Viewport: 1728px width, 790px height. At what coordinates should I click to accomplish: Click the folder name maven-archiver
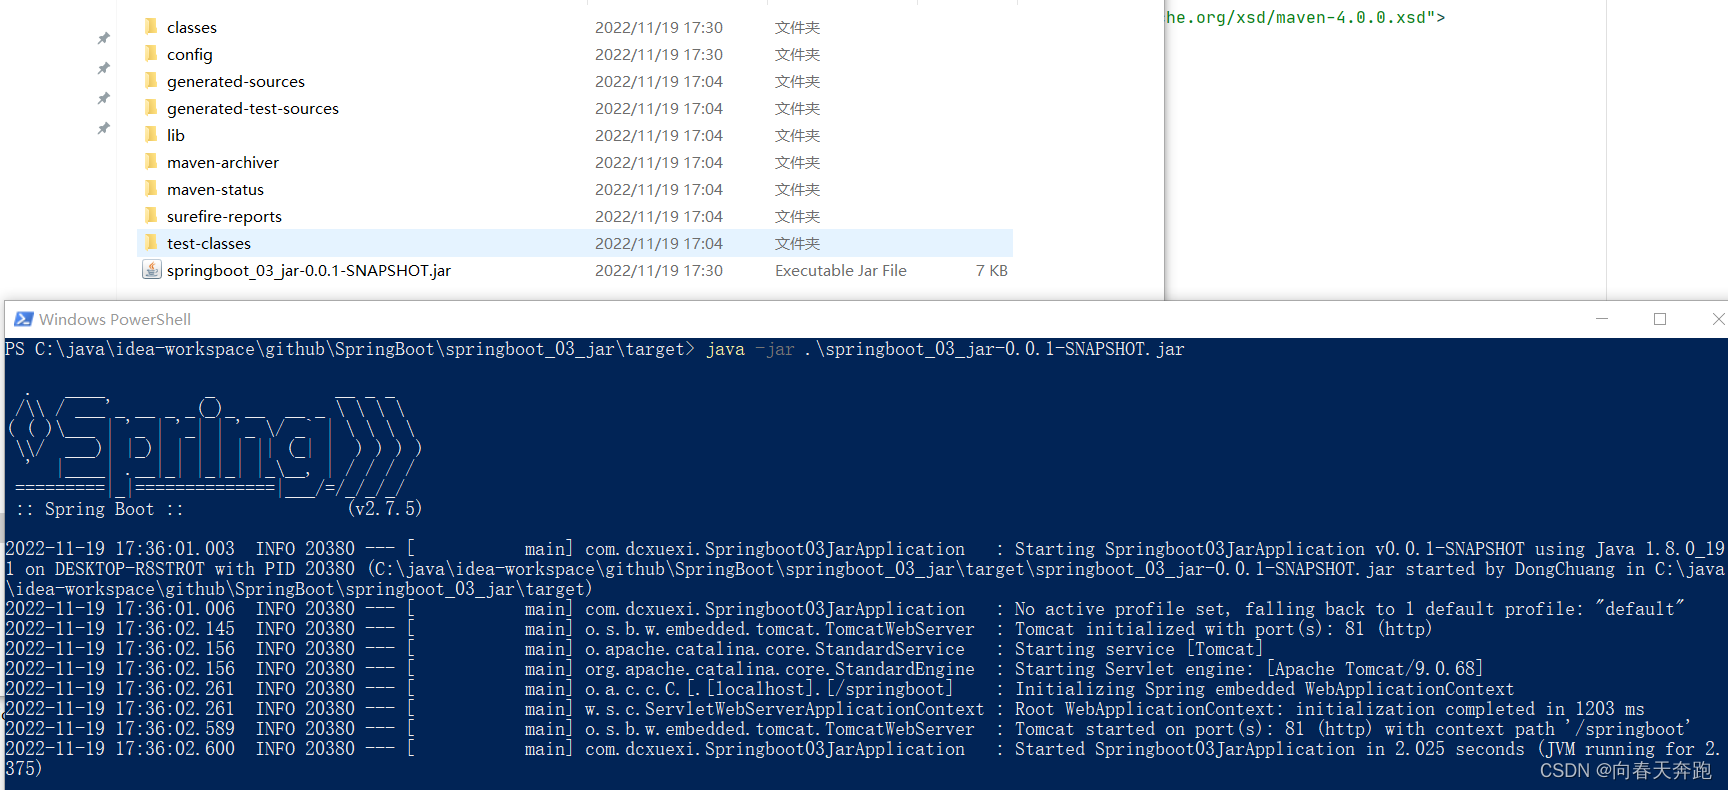click(223, 162)
